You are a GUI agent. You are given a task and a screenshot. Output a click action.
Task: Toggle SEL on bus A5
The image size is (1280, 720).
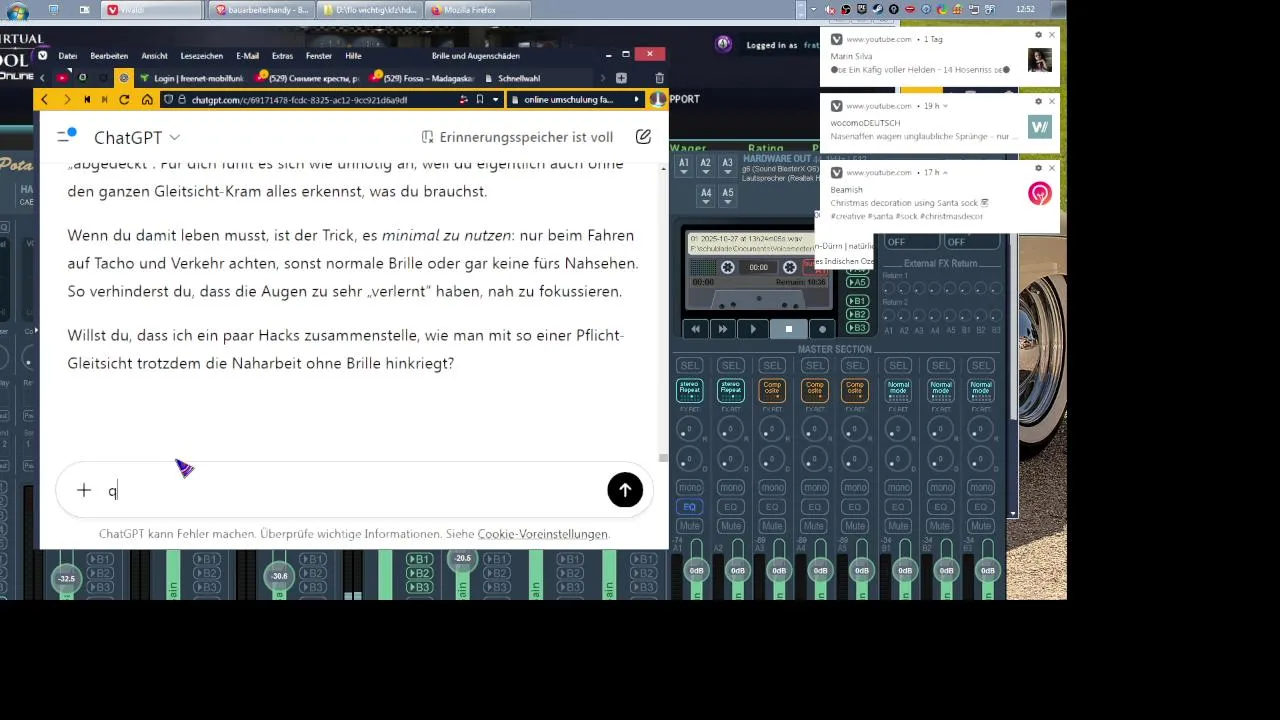855,366
